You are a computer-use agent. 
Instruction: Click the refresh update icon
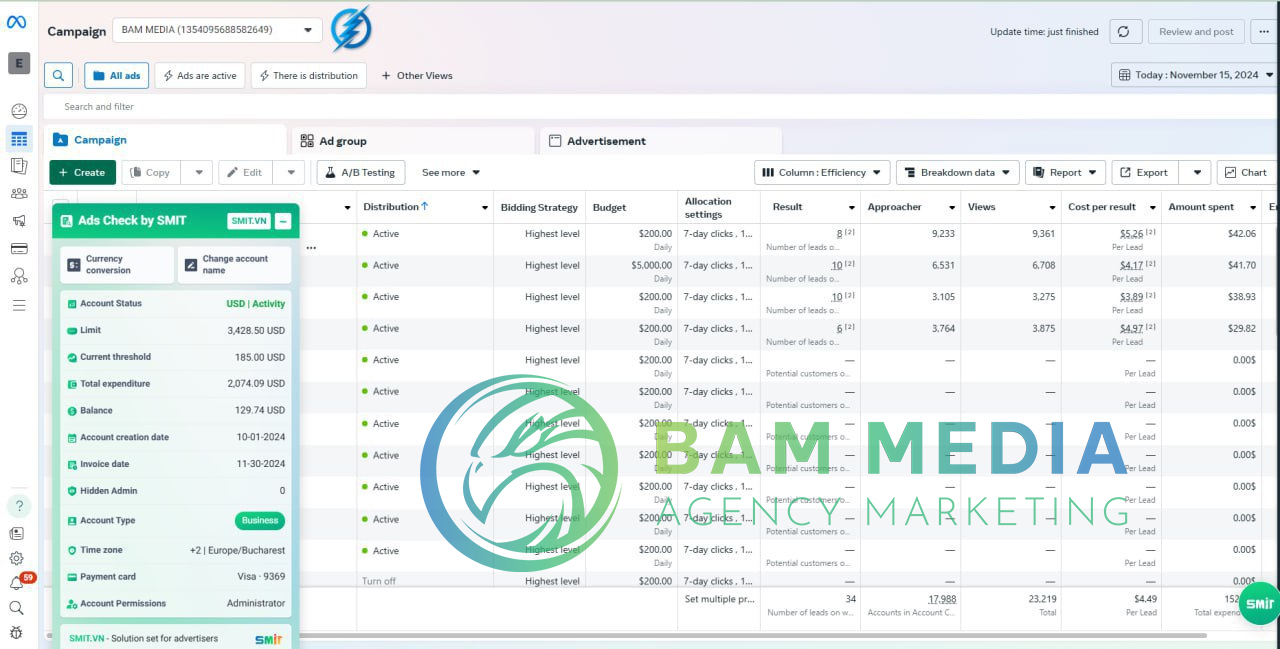[x=1124, y=32]
